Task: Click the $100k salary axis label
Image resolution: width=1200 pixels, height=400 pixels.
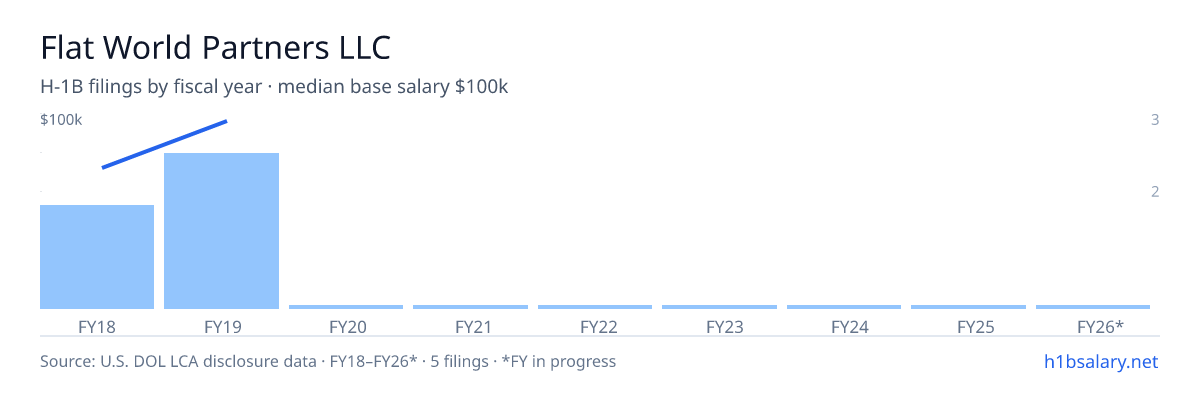Action: coord(61,120)
